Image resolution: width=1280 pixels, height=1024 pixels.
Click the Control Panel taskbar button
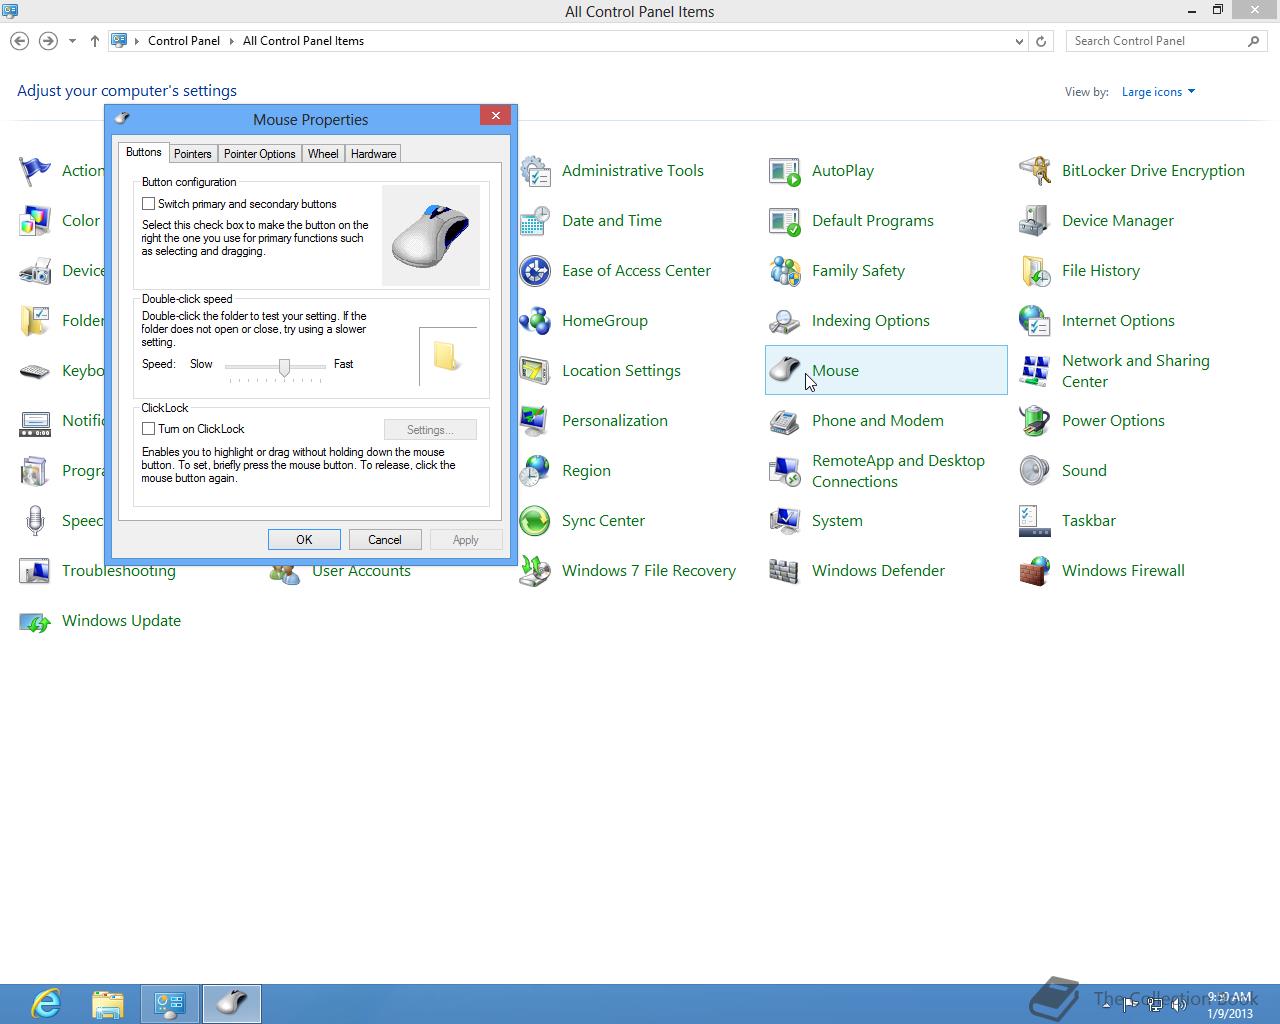(170, 1003)
